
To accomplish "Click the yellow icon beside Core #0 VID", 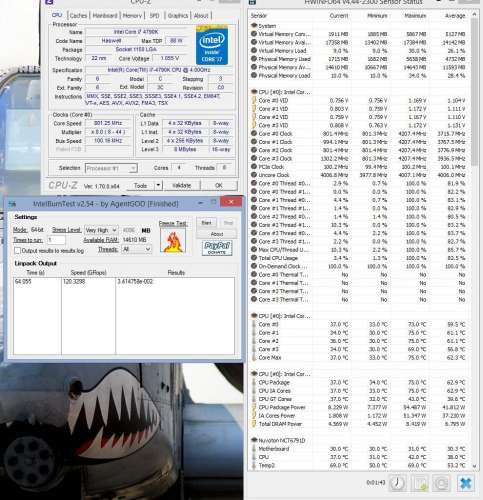I will point(254,100).
